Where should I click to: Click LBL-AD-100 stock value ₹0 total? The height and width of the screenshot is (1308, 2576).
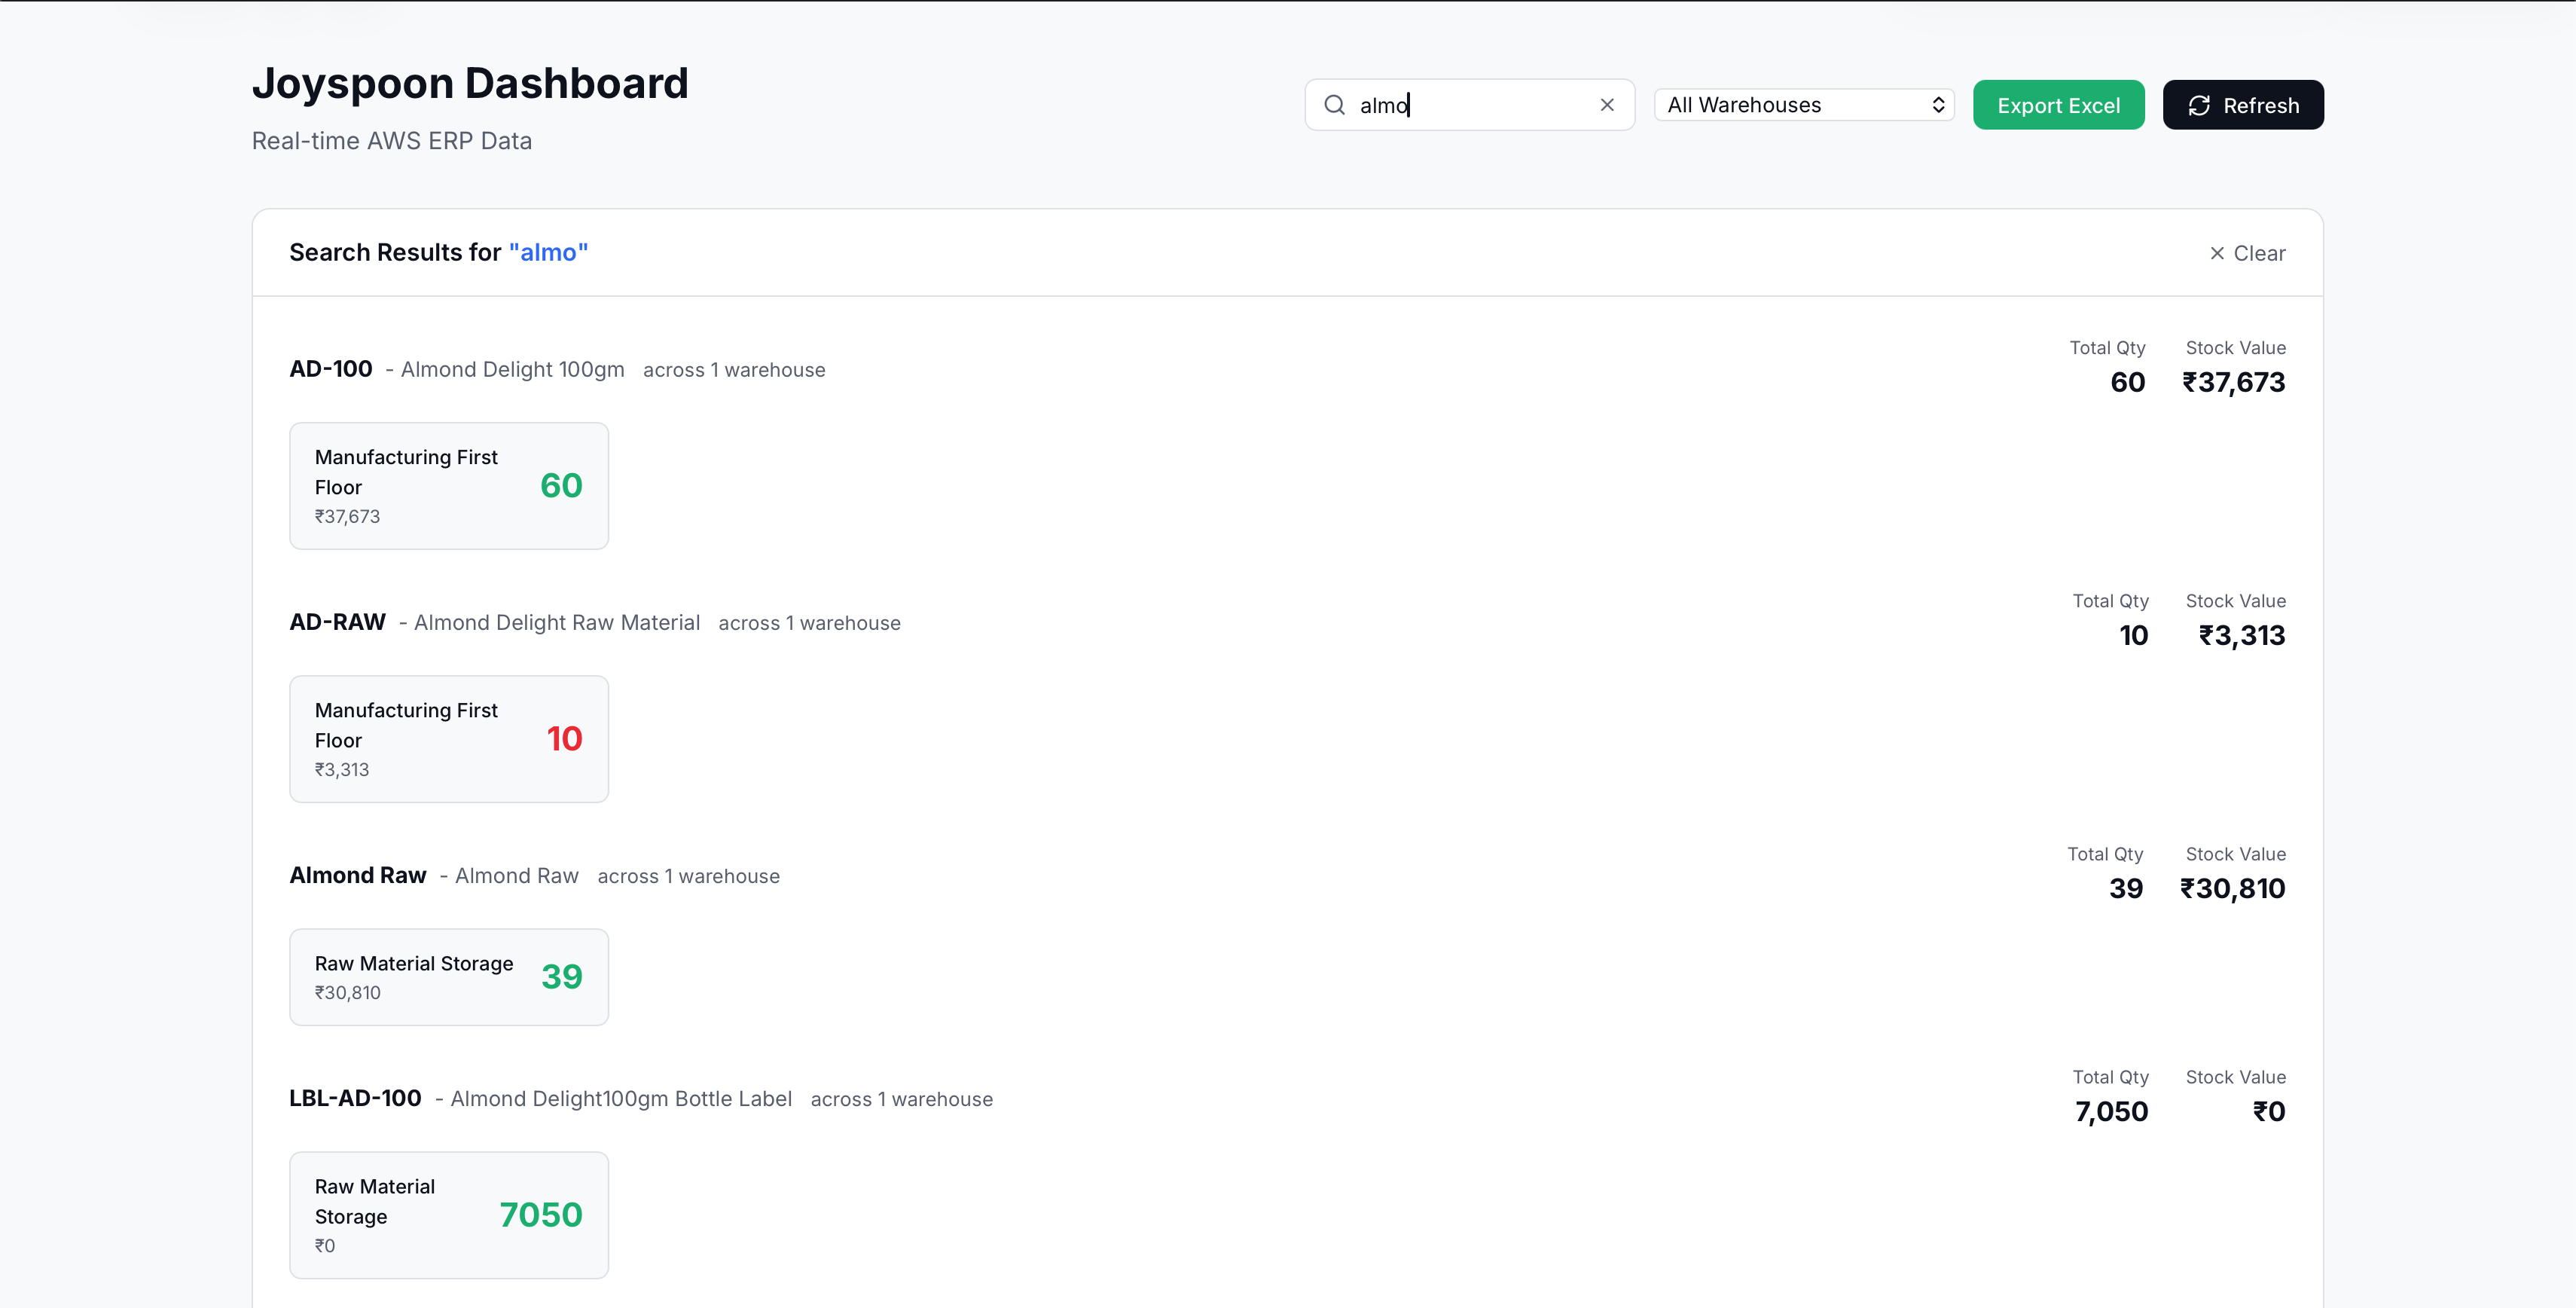coord(2268,1111)
